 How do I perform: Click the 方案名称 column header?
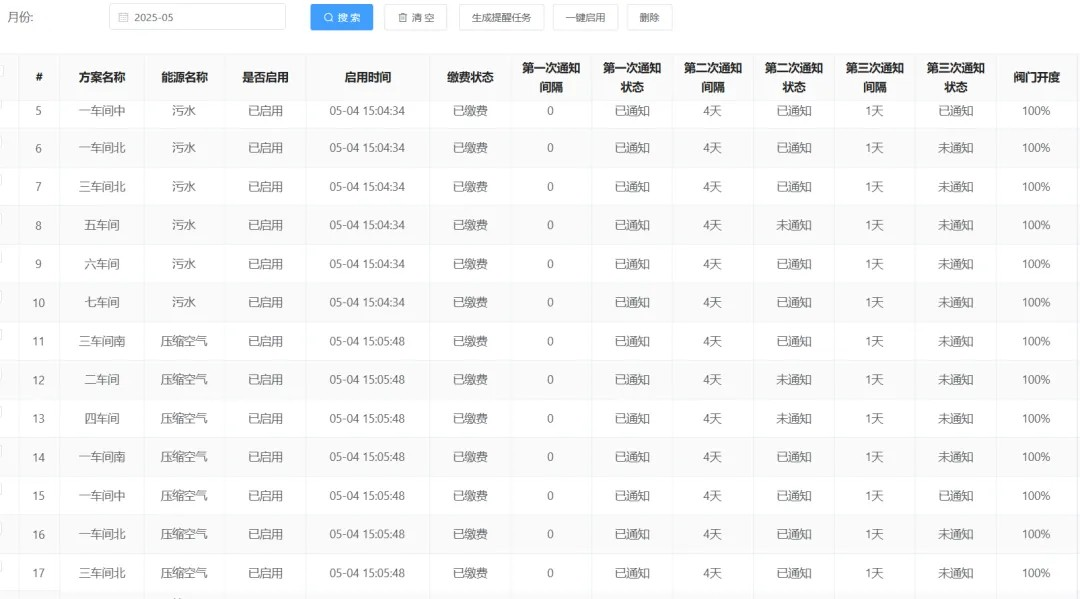(102, 77)
